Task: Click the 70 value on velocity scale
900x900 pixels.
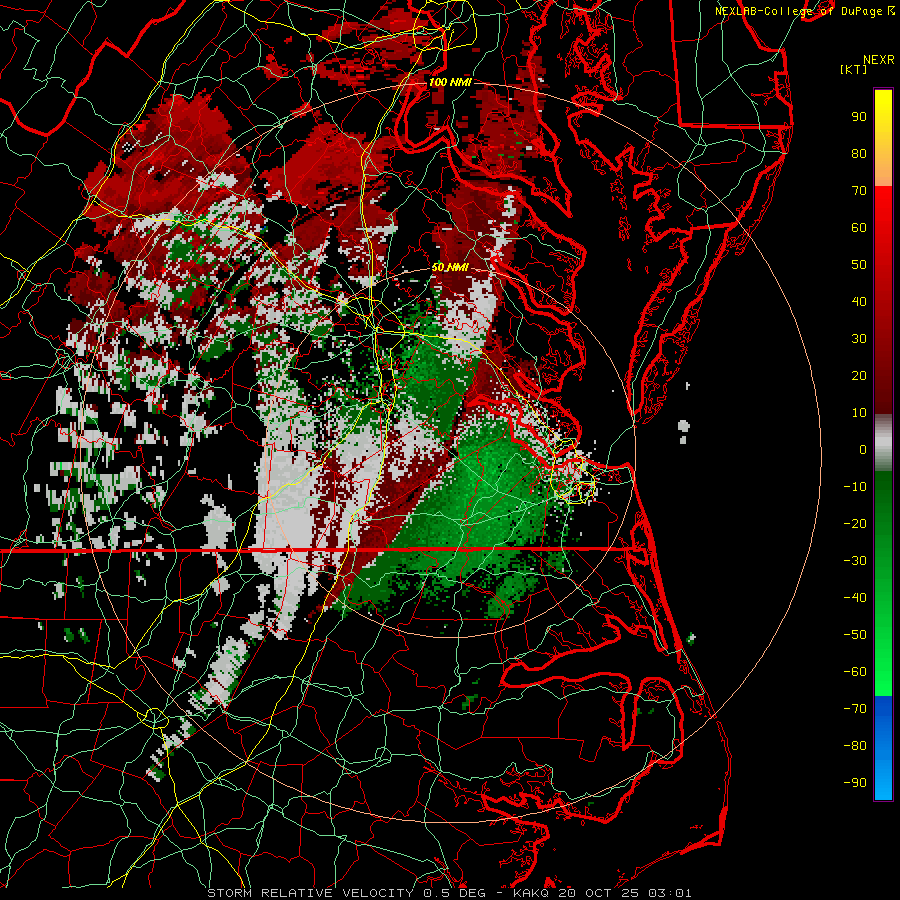Action: 859,191
